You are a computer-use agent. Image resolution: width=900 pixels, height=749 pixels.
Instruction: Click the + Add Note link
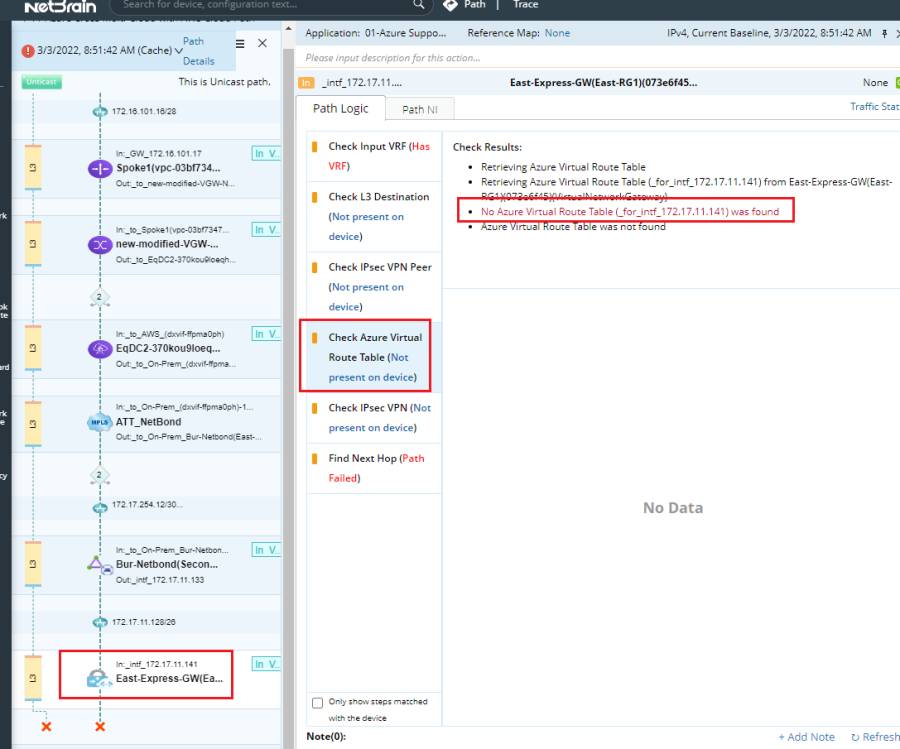tap(806, 737)
